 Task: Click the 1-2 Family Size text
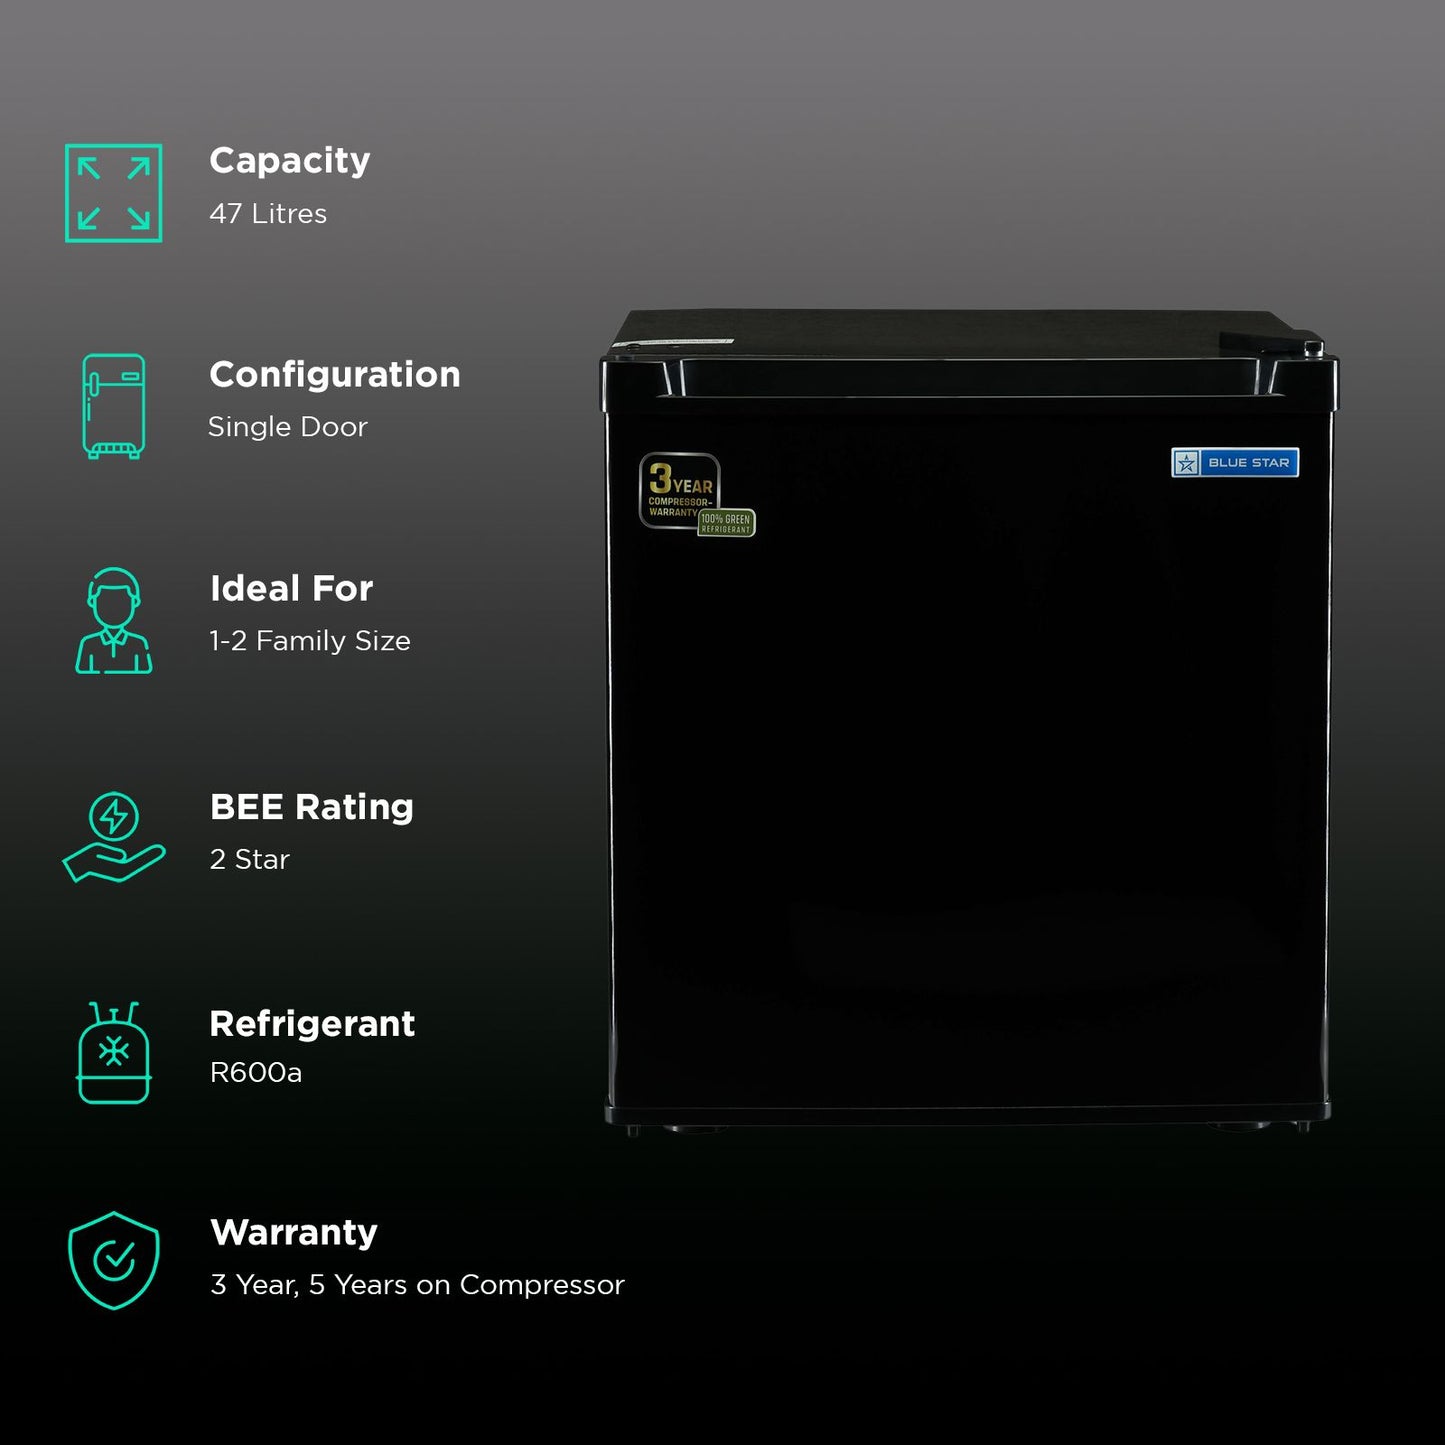310,641
